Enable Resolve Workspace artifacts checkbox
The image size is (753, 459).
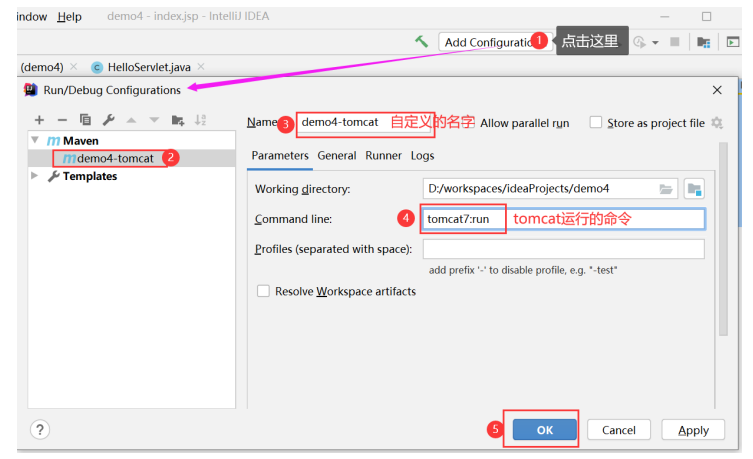[x=263, y=291]
